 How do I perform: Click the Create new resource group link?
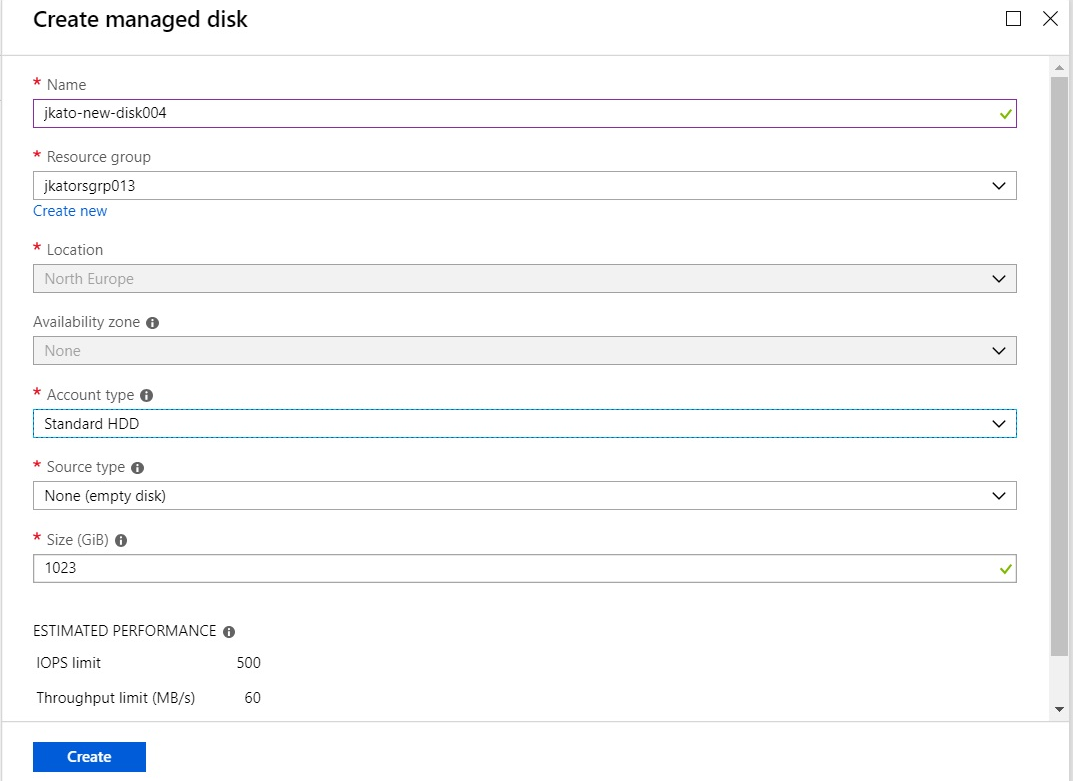point(70,210)
